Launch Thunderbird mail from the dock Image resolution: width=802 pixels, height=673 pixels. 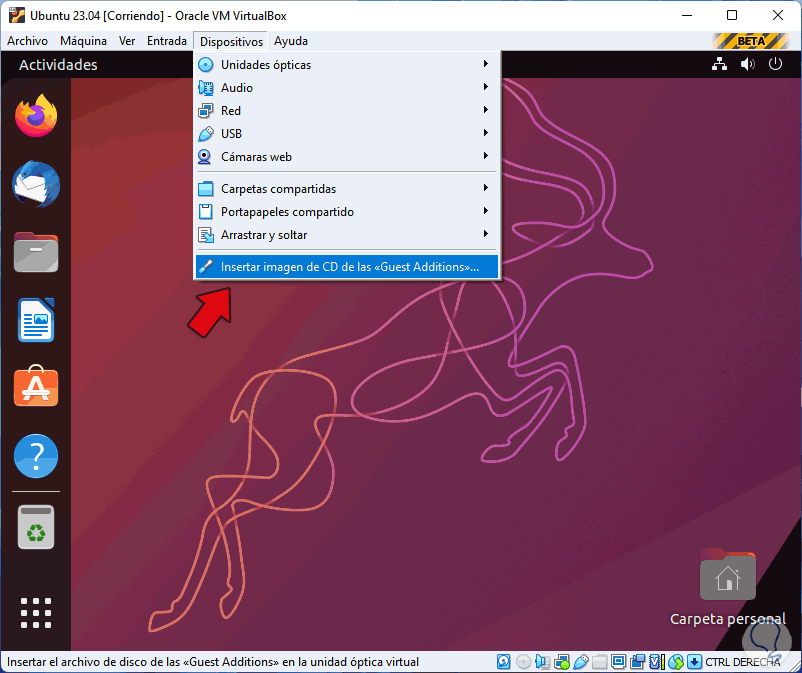click(36, 184)
